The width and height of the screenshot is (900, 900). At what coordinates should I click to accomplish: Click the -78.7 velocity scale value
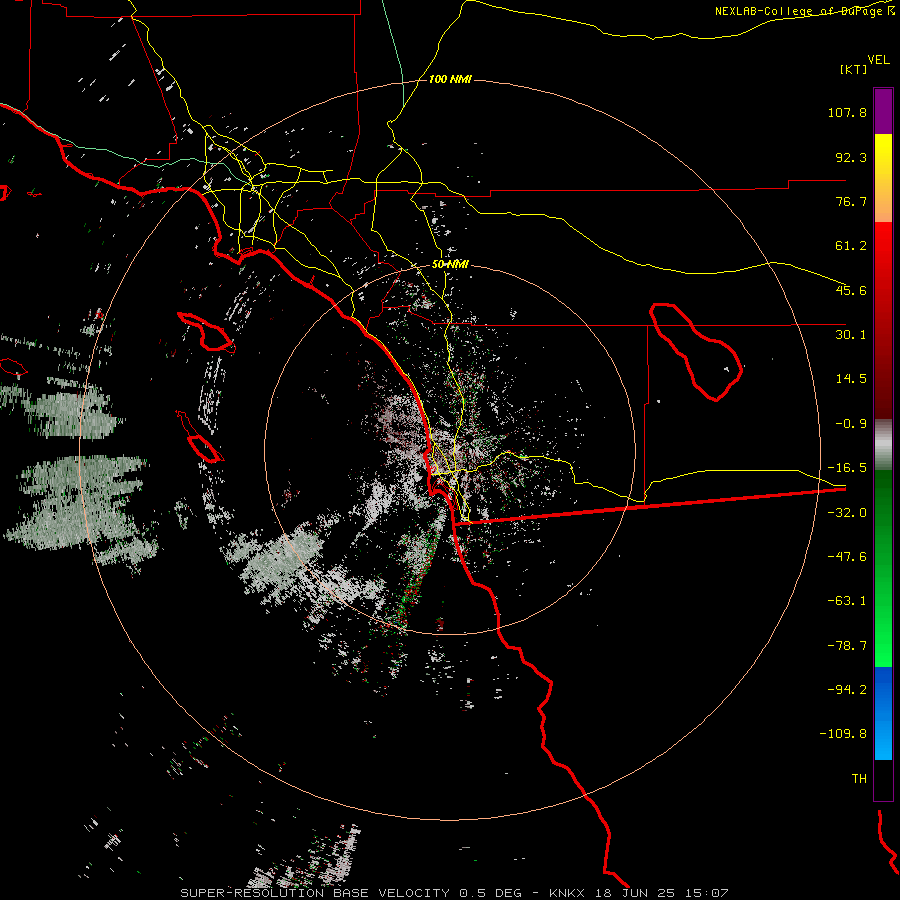847,646
